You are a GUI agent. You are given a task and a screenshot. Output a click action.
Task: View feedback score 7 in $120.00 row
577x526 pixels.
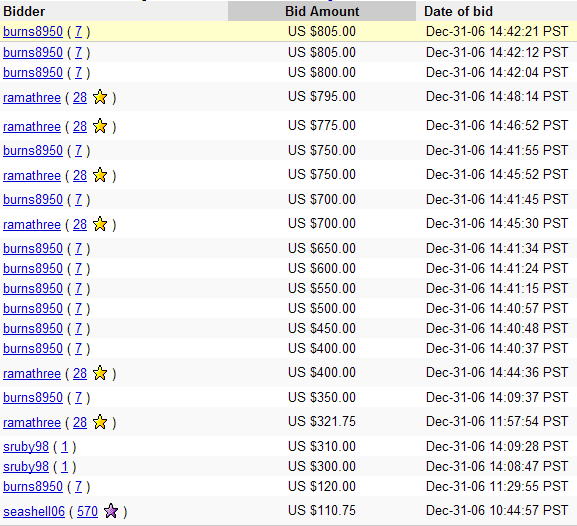click(x=78, y=487)
